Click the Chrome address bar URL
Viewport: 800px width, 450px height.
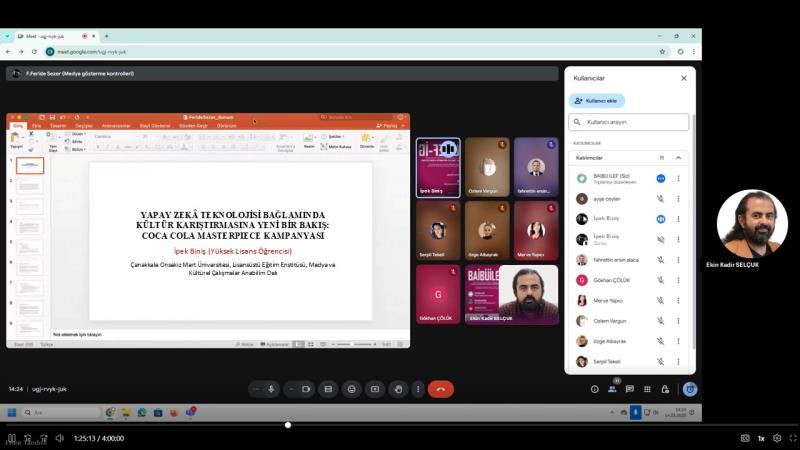tap(91, 52)
